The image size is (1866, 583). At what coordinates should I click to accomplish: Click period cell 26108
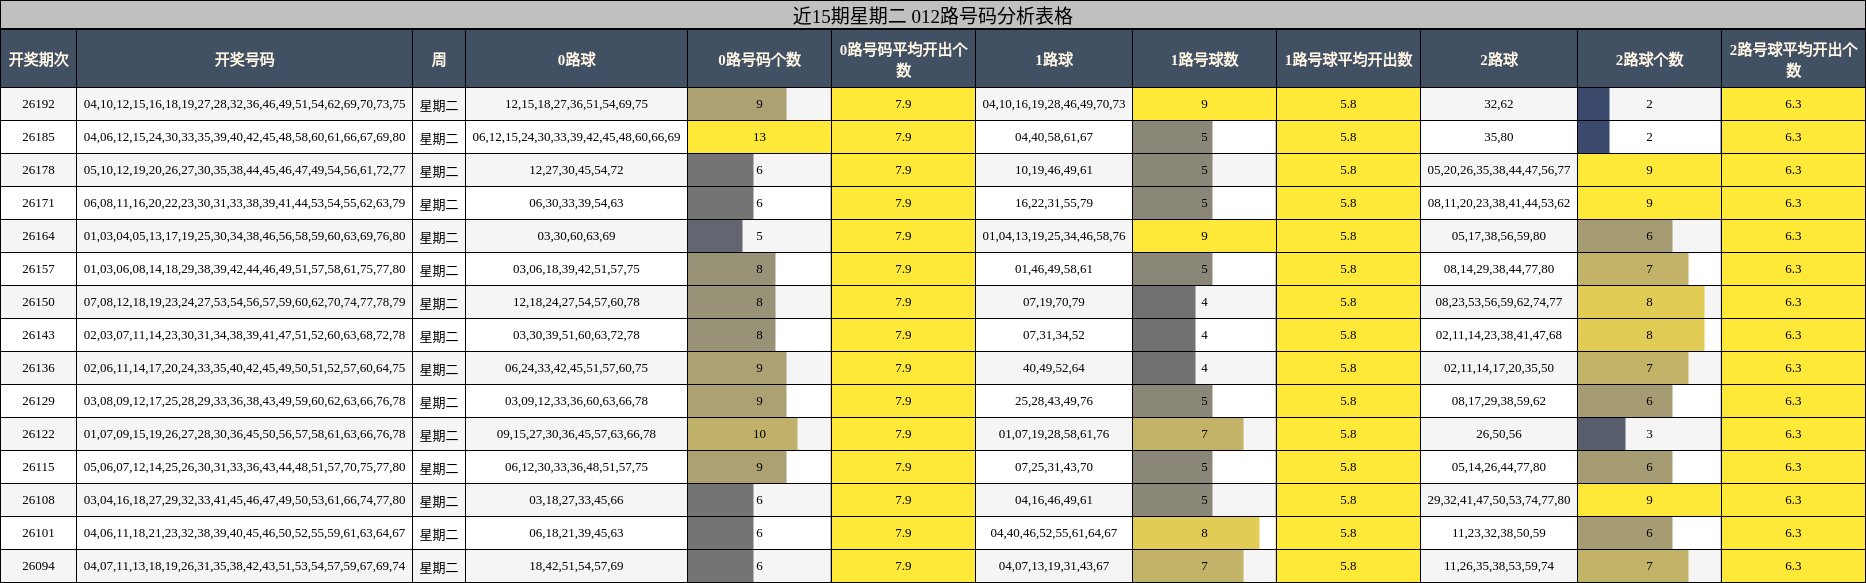38,500
